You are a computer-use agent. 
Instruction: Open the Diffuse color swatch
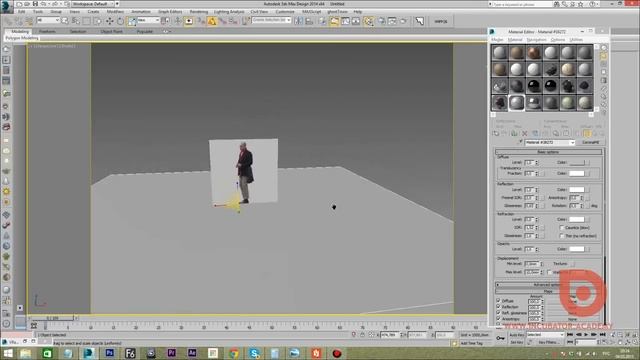(x=577, y=162)
